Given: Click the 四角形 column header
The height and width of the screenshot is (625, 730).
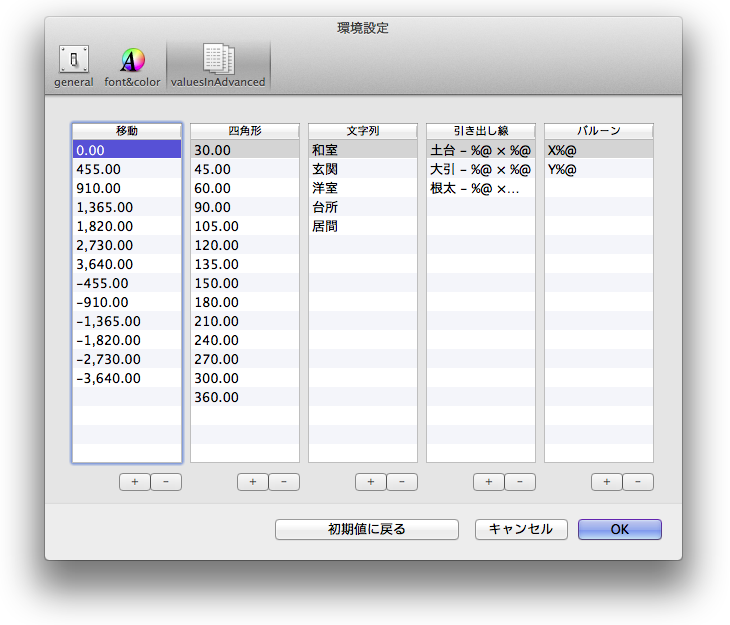Looking at the screenshot, I should click(x=244, y=131).
